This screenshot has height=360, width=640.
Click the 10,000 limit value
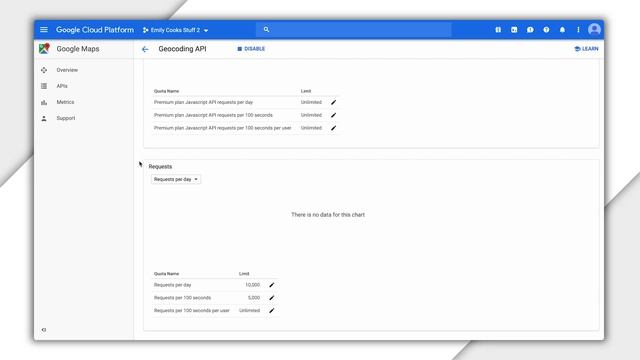(x=253, y=285)
